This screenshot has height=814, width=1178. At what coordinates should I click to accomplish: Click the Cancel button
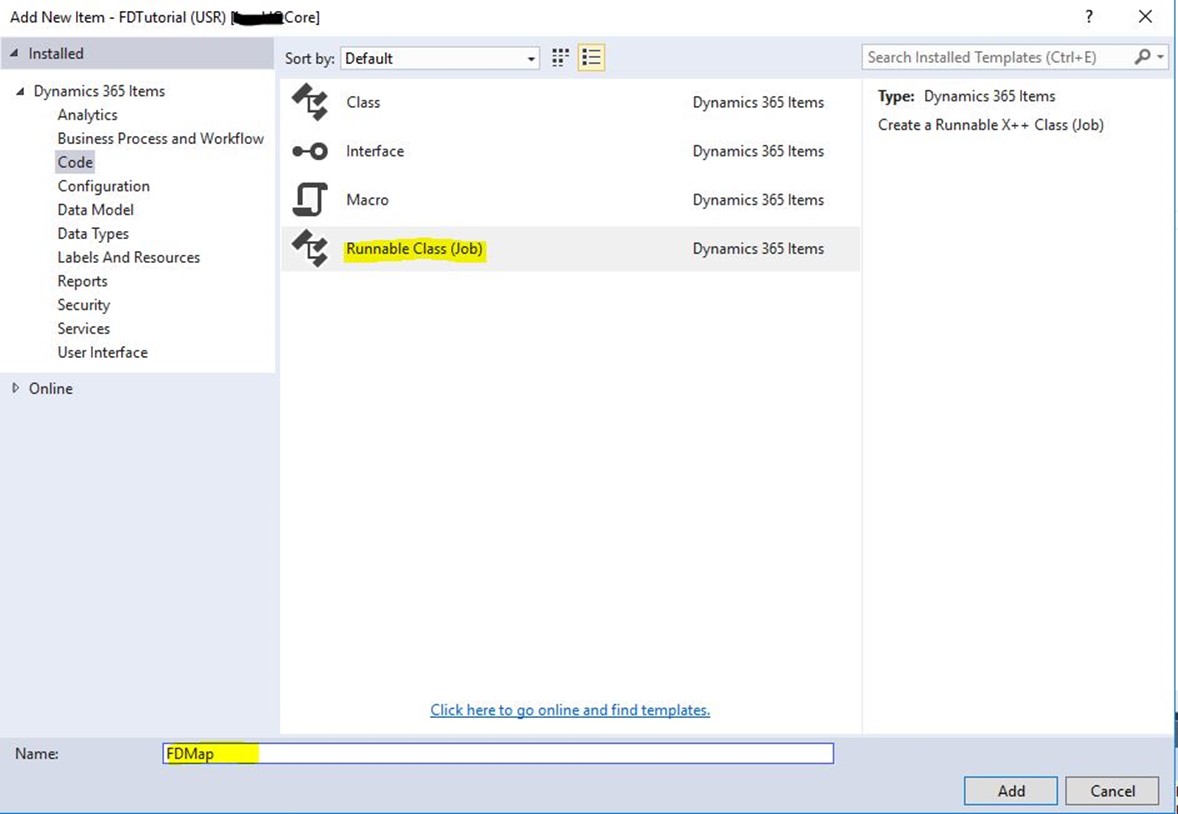coord(1112,791)
